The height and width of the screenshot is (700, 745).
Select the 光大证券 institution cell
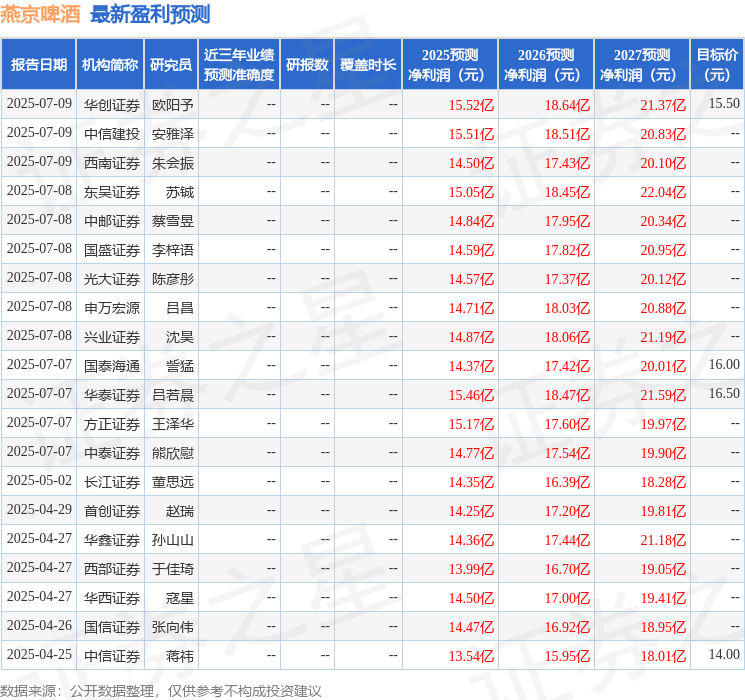[112, 279]
